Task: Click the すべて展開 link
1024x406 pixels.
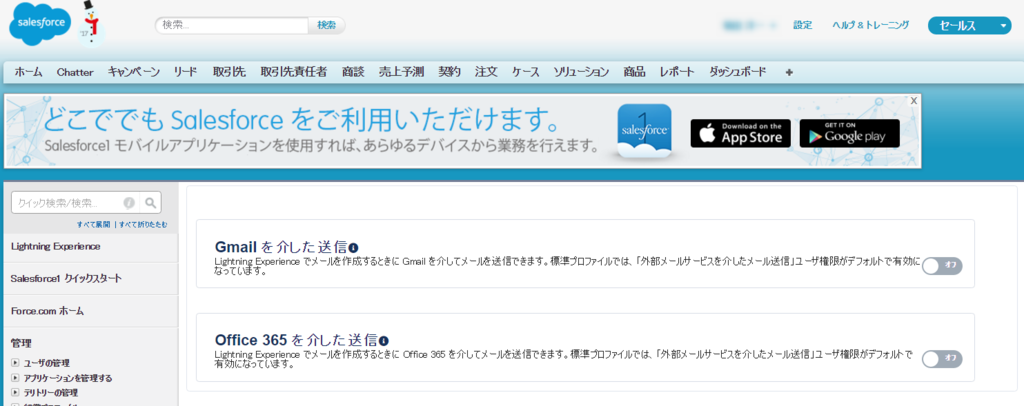Action: pyautogui.click(x=93, y=225)
